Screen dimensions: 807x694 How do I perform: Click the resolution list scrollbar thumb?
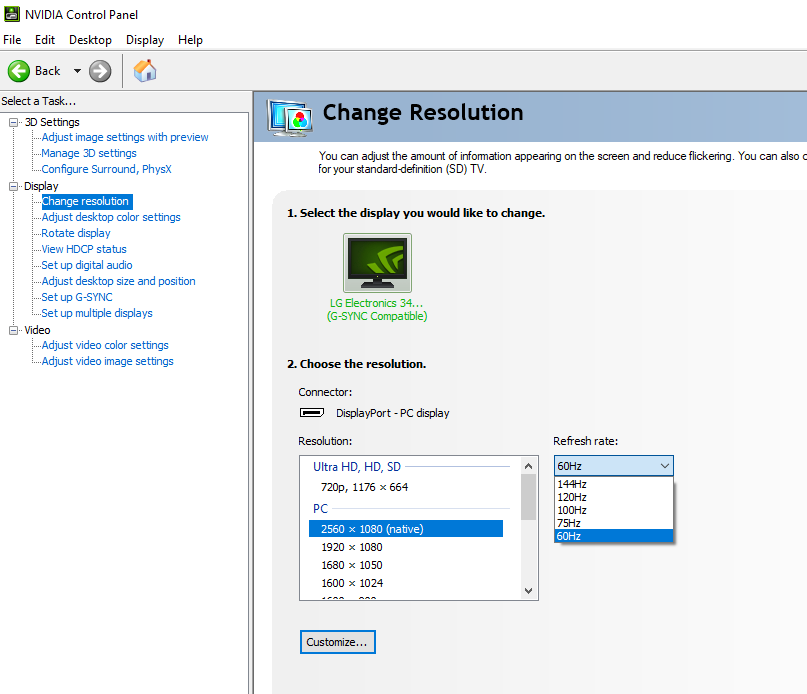529,497
